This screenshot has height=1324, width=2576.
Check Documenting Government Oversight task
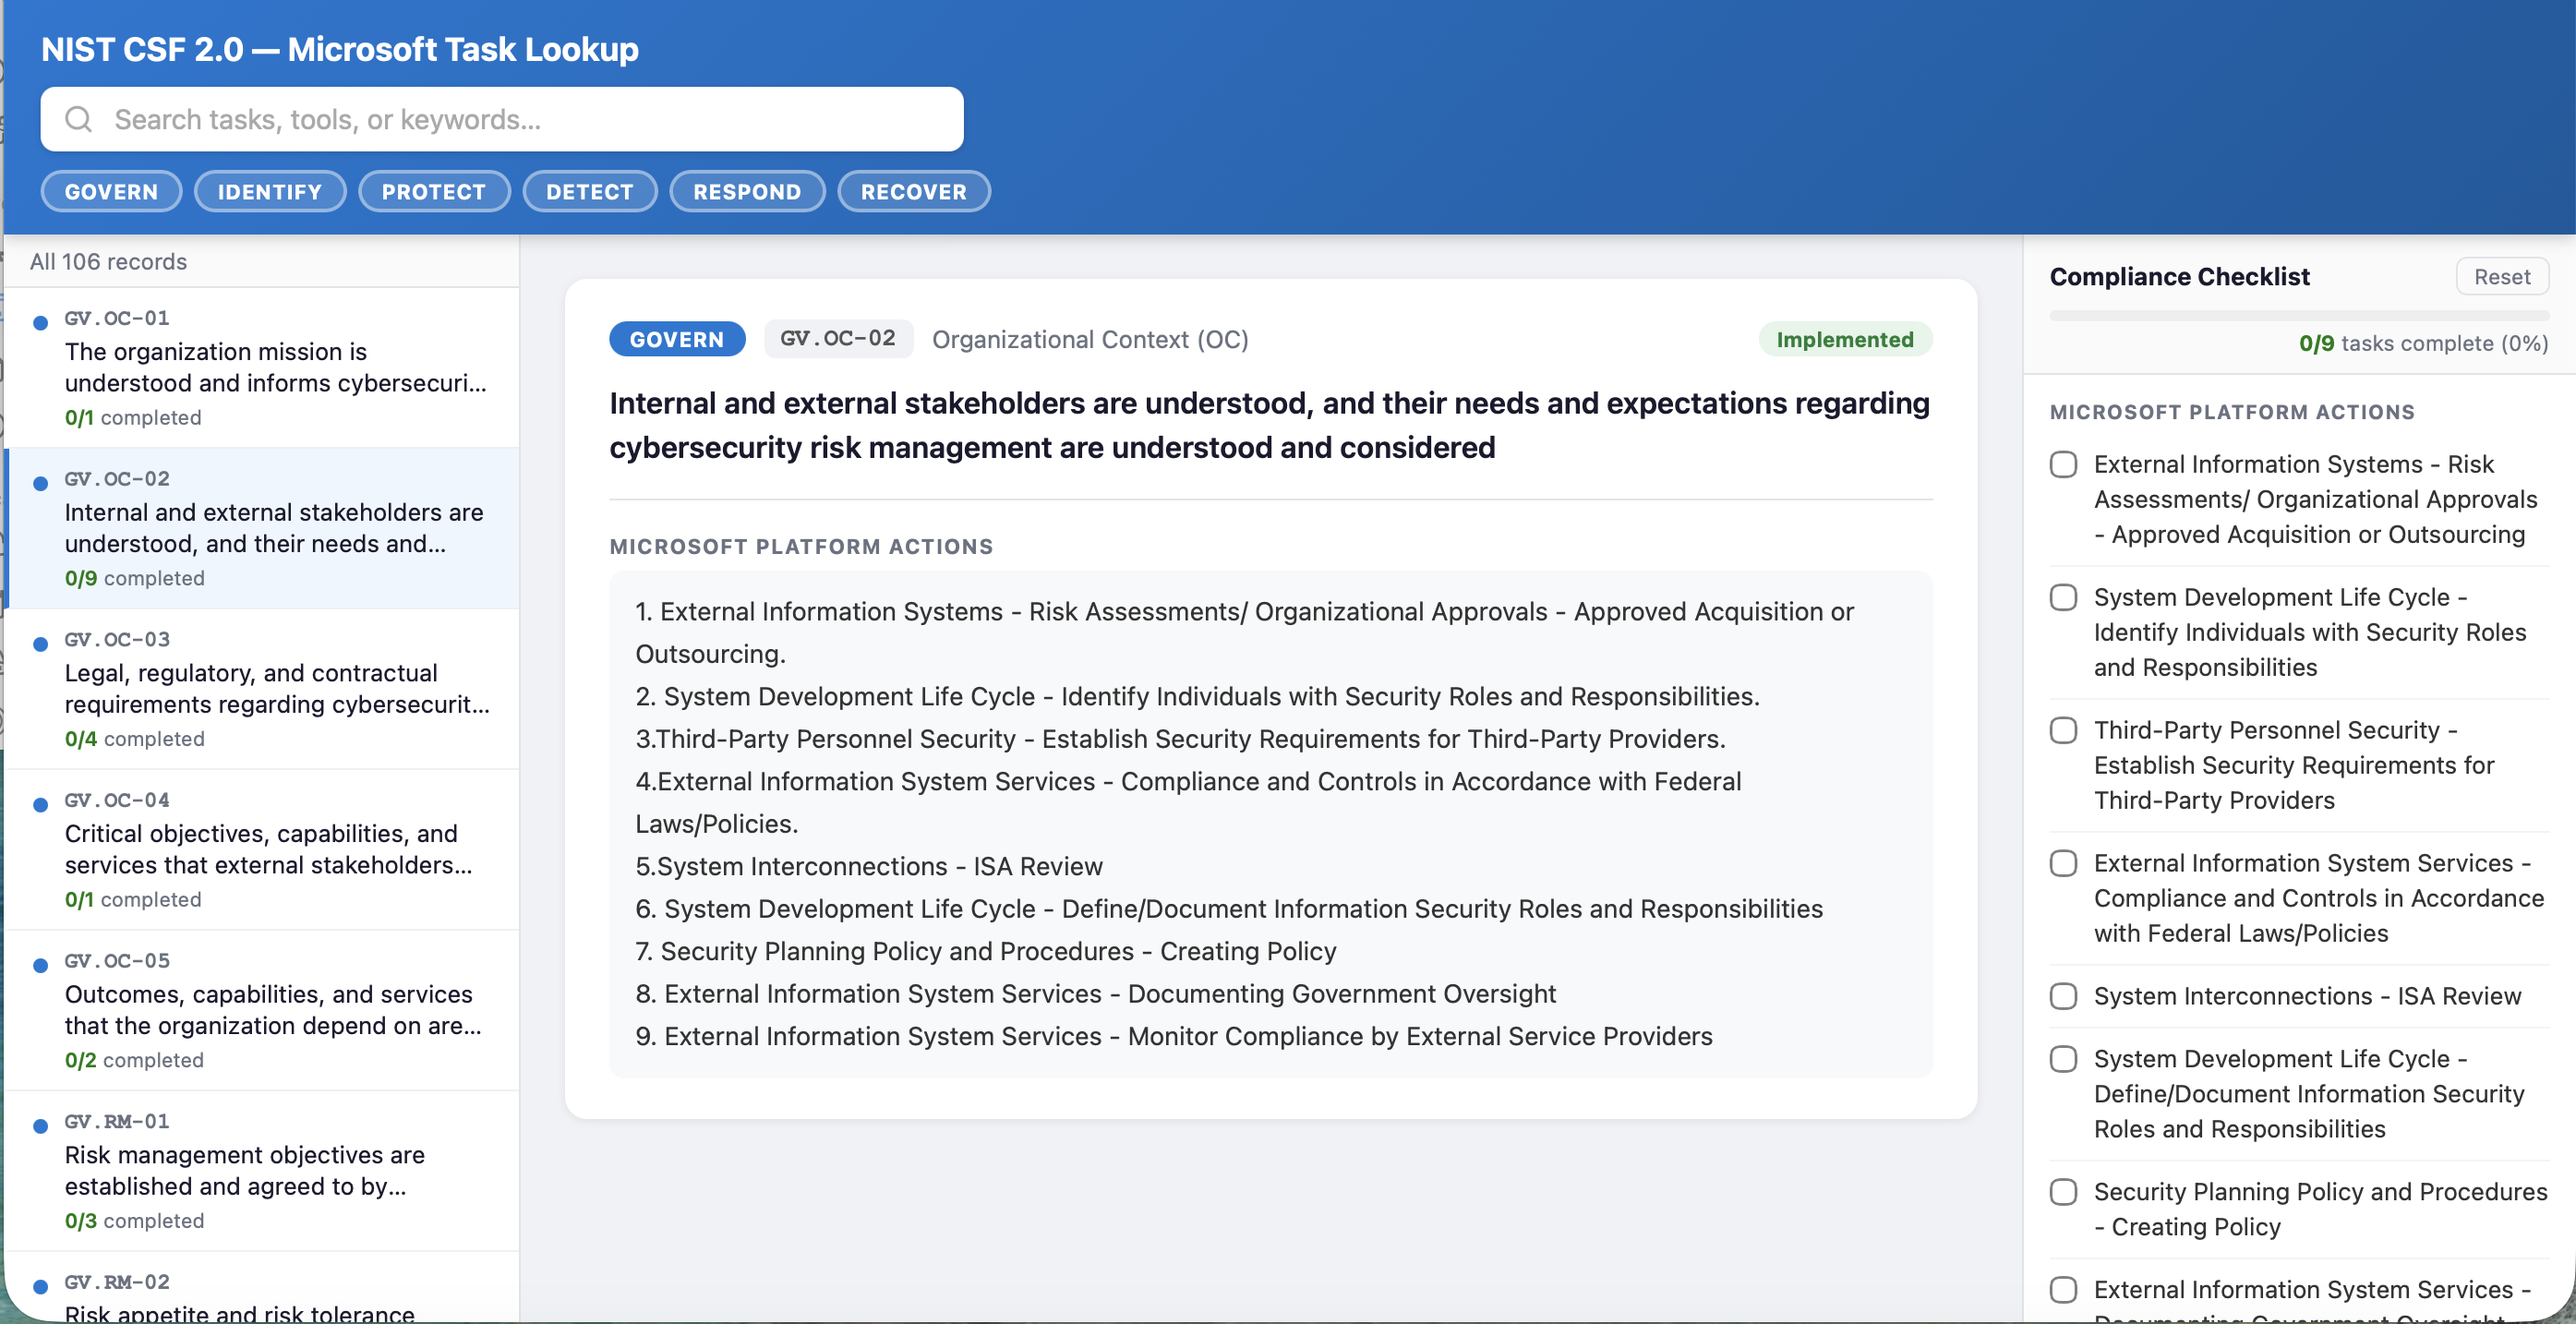coord(2064,1290)
